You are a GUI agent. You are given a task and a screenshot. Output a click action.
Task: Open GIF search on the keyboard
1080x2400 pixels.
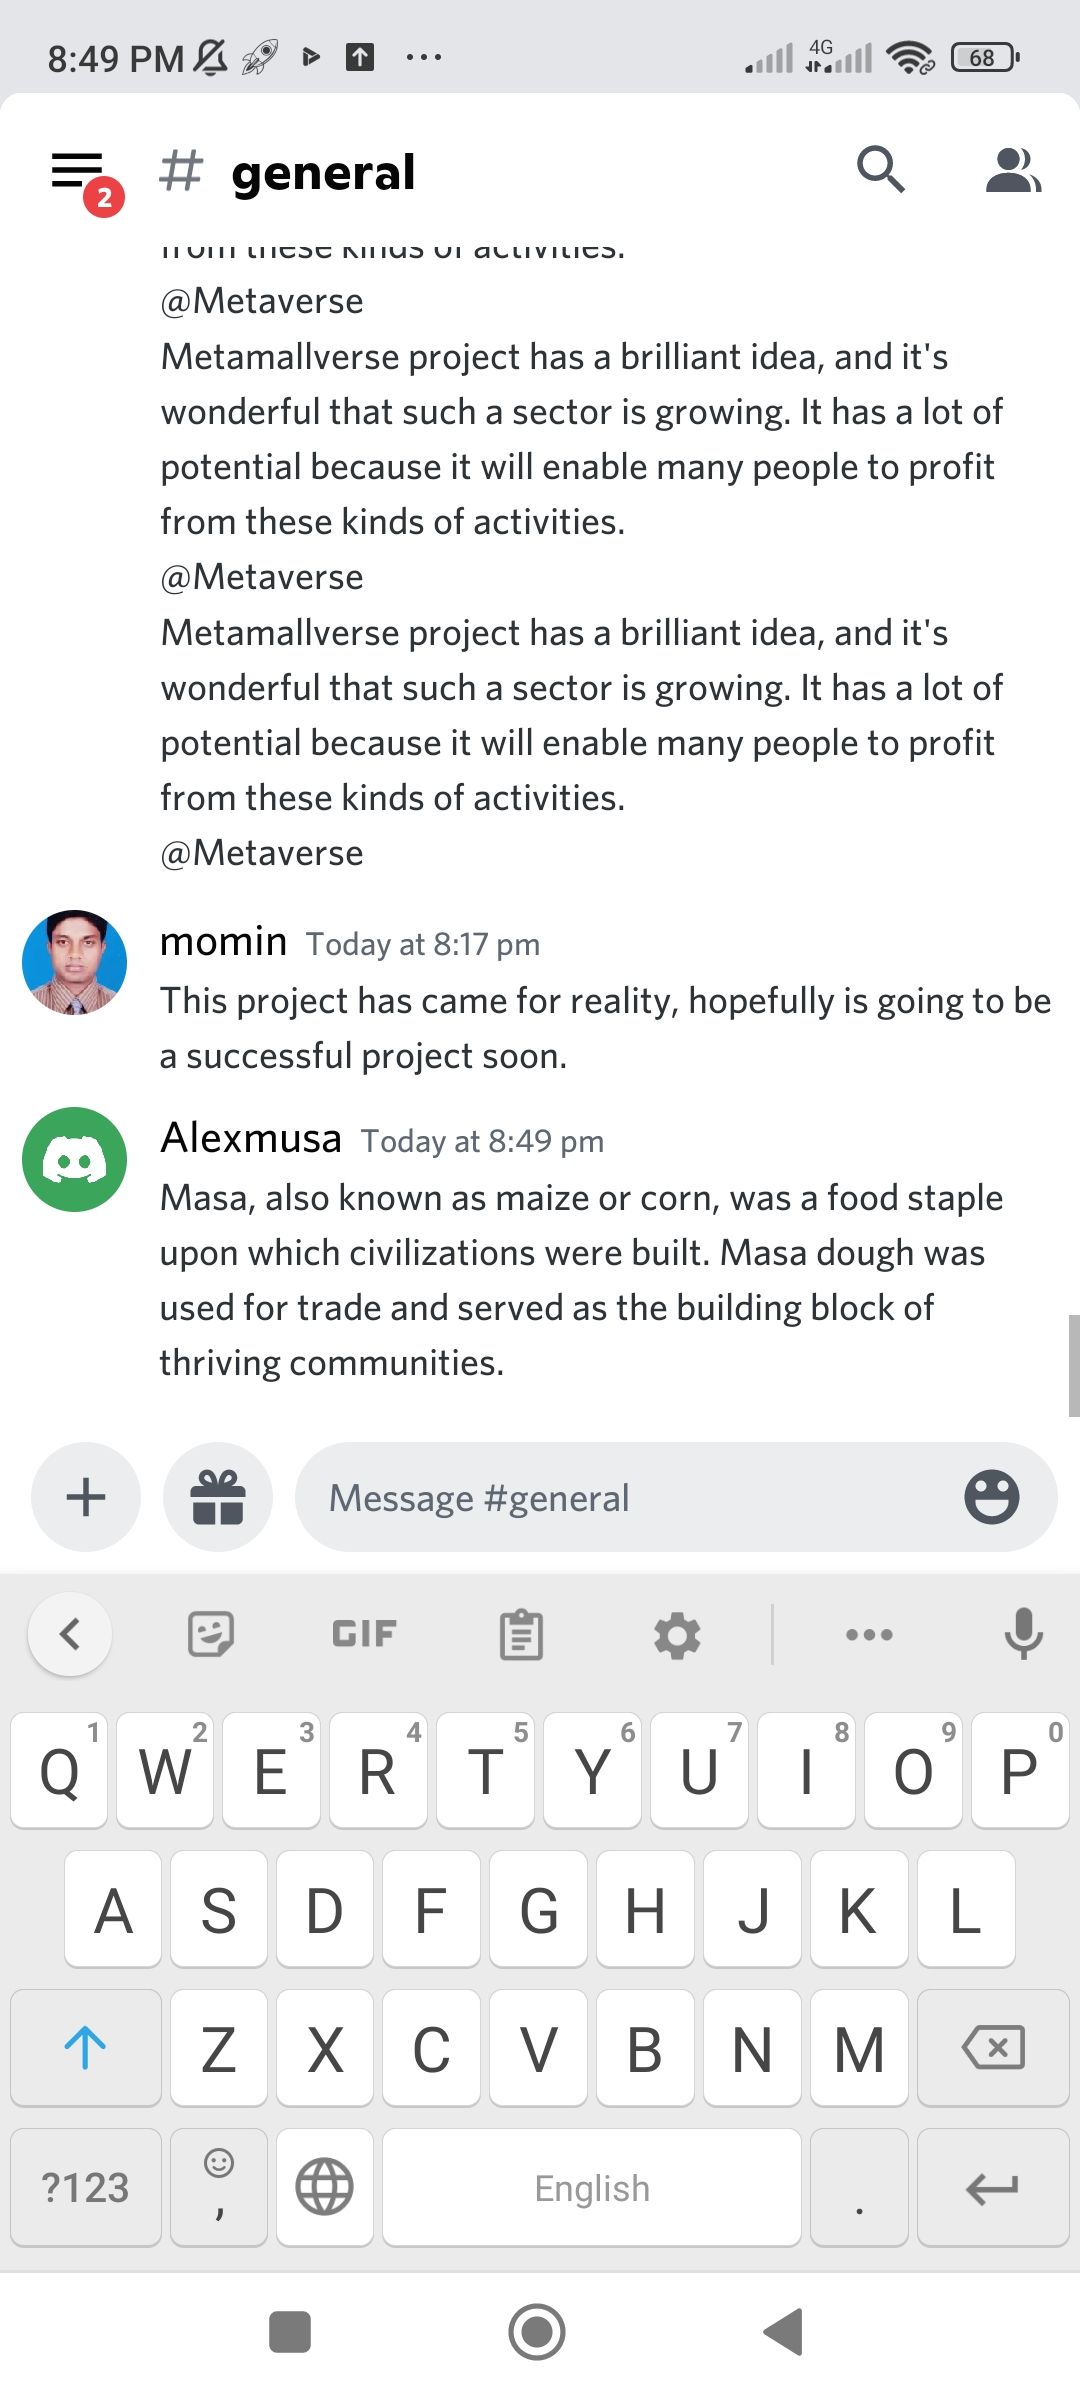point(364,1634)
